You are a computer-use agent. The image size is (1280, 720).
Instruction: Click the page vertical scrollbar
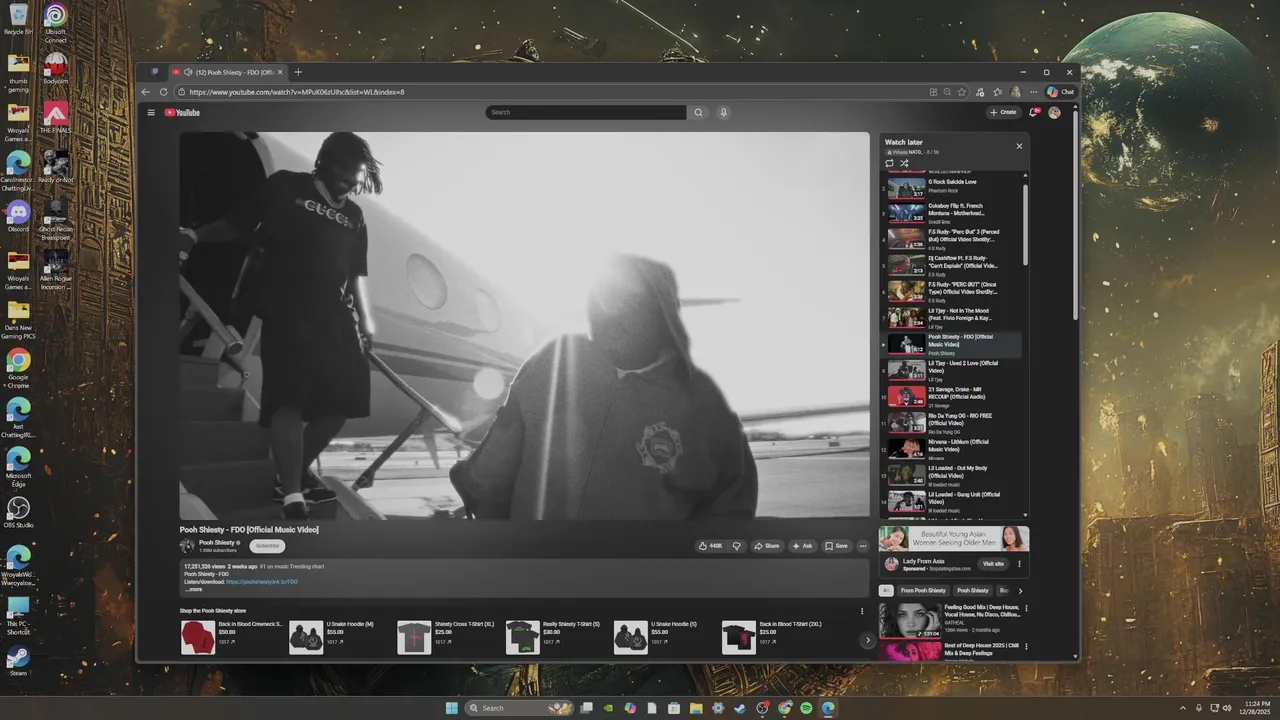click(1075, 215)
